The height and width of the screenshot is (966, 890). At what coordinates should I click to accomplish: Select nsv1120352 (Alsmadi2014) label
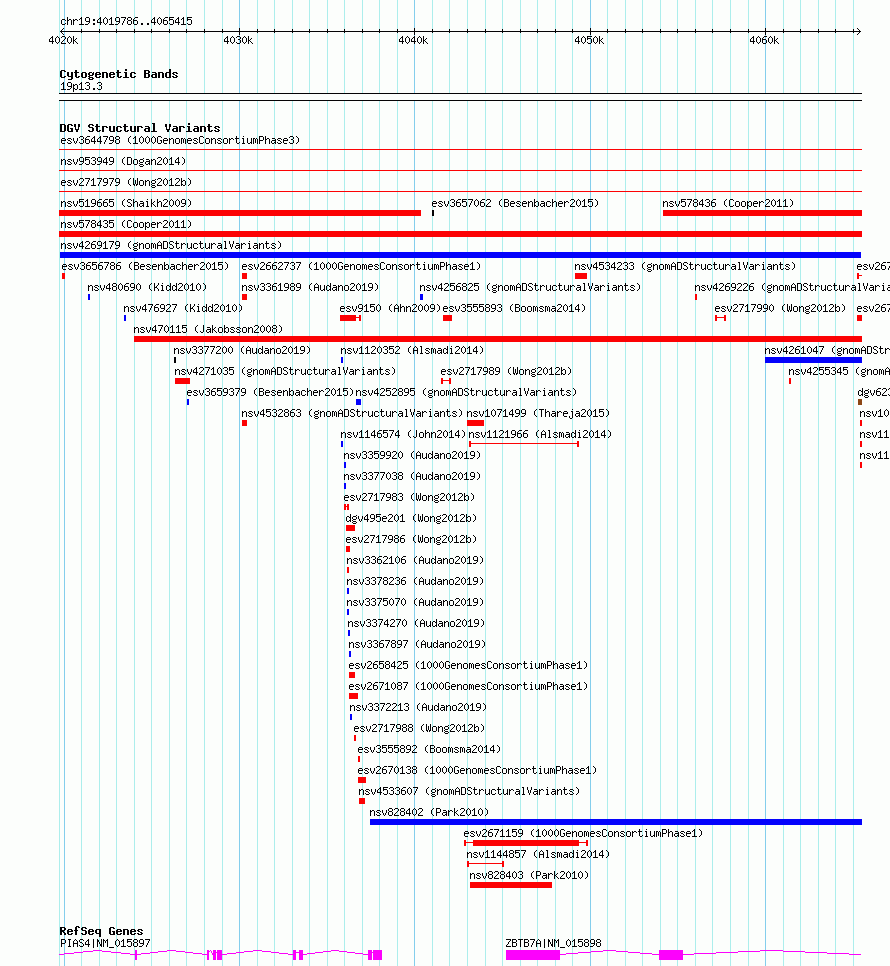[412, 350]
